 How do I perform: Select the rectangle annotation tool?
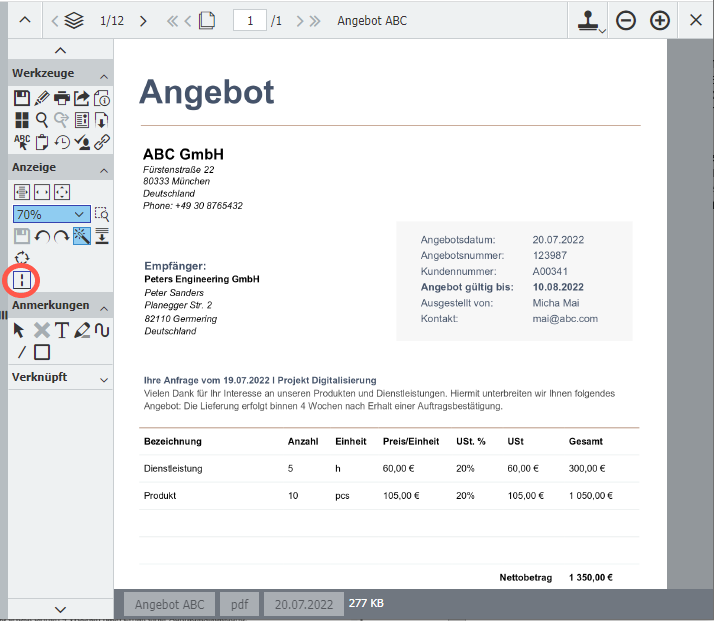[42, 352]
